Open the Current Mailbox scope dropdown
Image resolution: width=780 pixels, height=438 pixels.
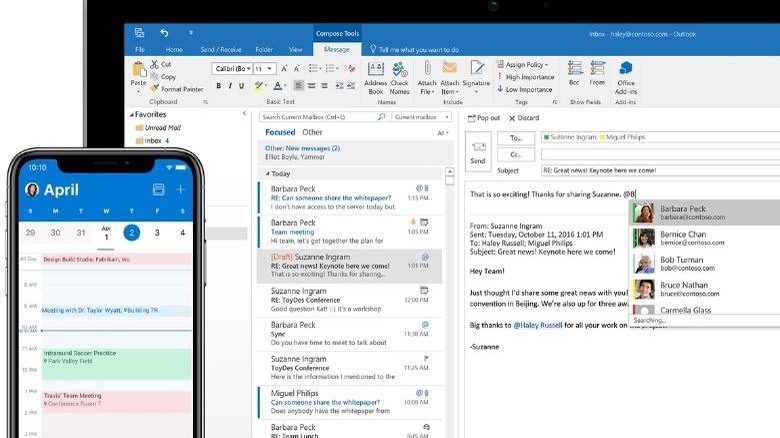420,117
